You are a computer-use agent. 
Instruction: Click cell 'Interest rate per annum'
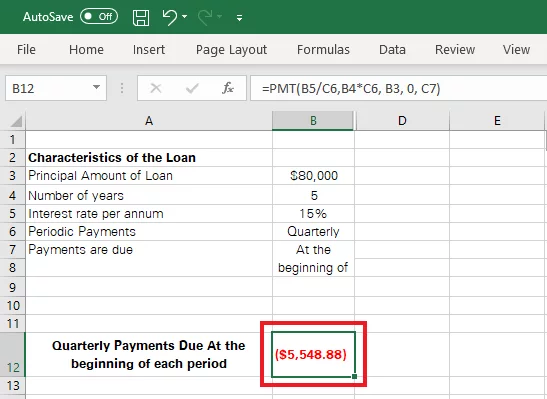tap(149, 213)
